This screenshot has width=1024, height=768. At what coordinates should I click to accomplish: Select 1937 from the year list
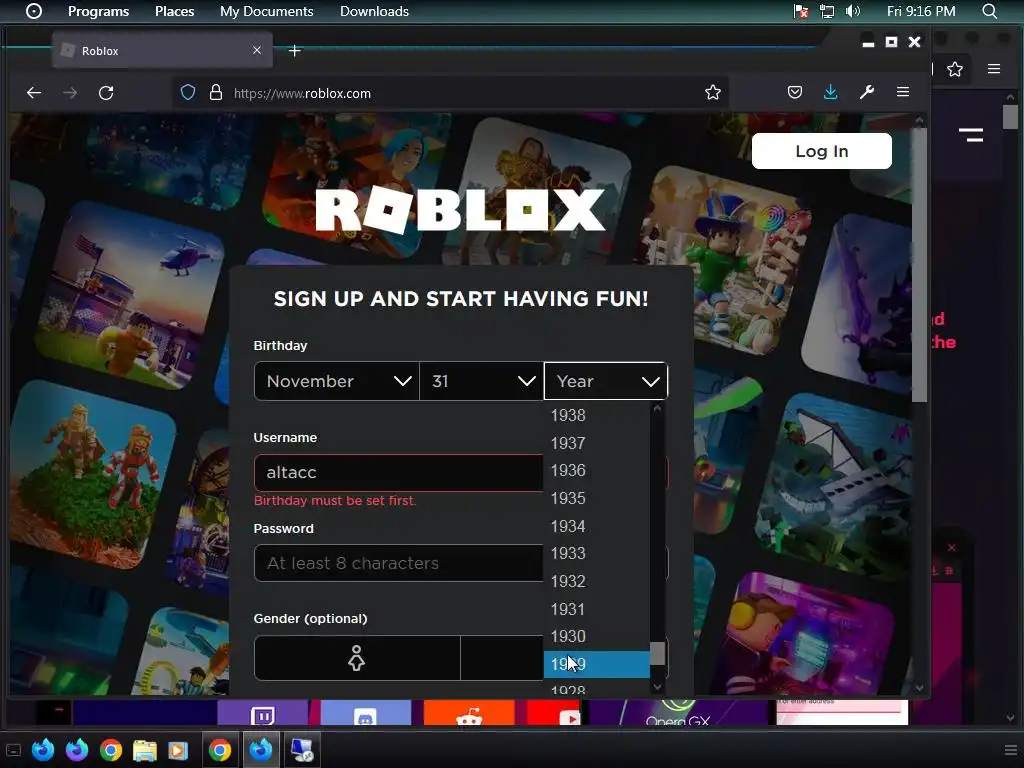597,443
